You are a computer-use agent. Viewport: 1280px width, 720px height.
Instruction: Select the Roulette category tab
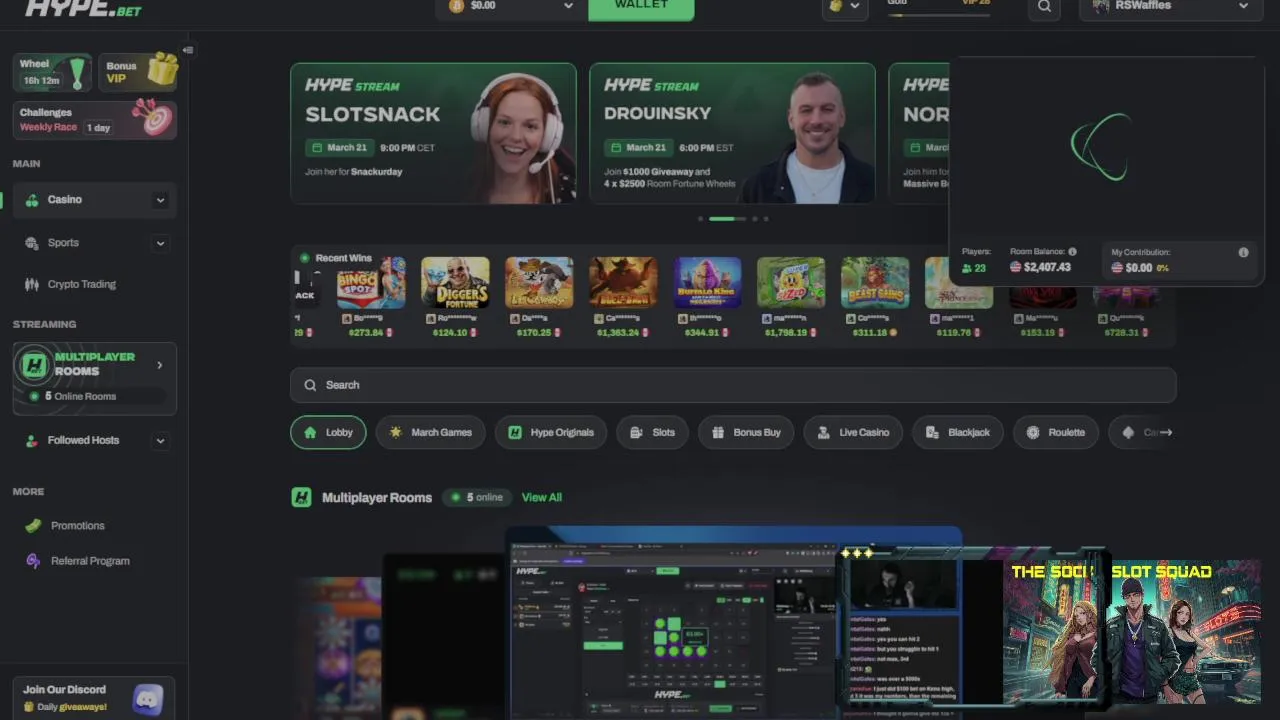(x=1055, y=432)
